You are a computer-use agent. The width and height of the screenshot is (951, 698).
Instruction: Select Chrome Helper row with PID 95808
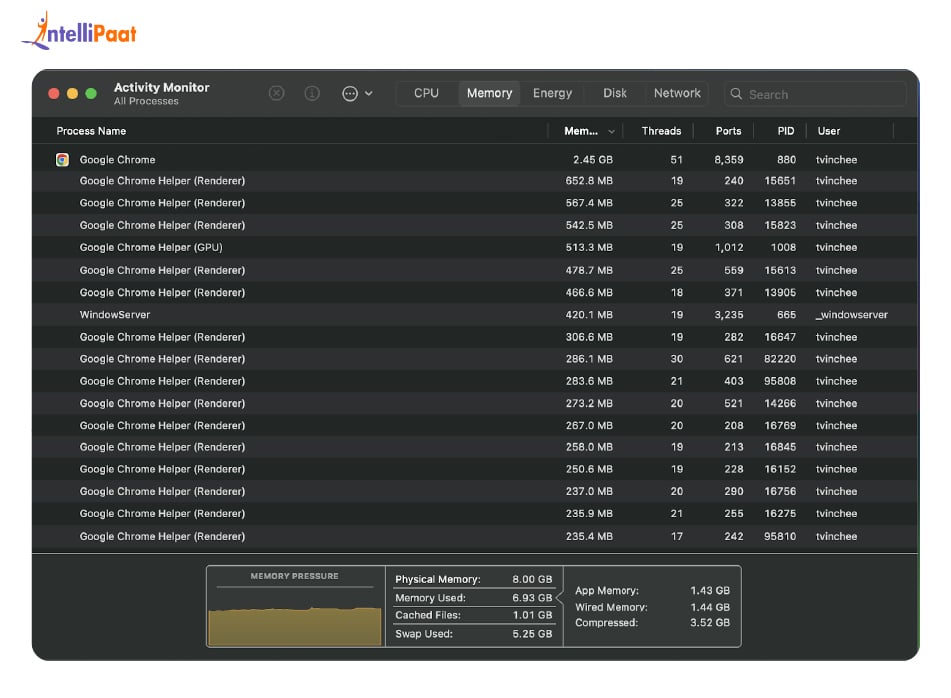click(476, 381)
